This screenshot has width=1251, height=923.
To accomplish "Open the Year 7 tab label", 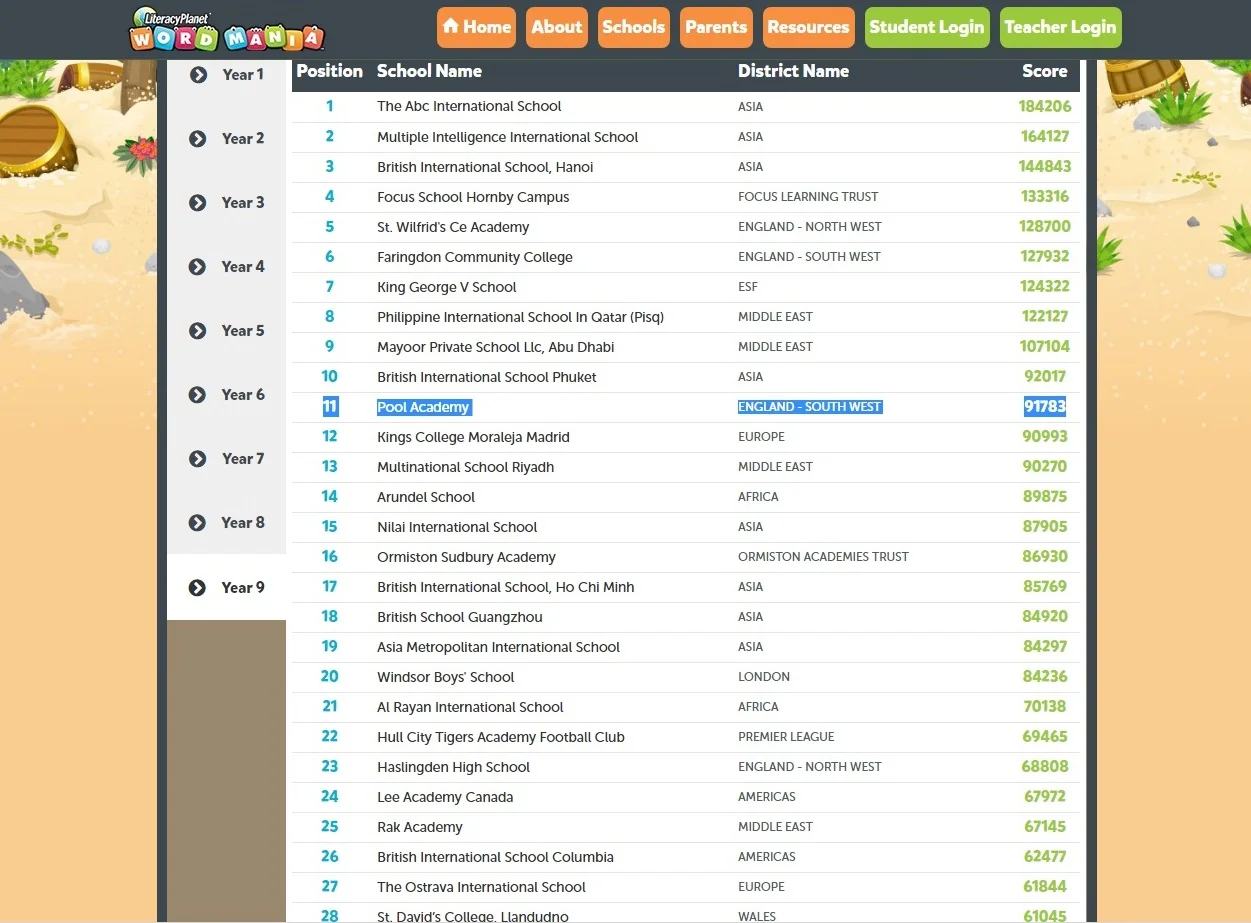I will point(243,458).
